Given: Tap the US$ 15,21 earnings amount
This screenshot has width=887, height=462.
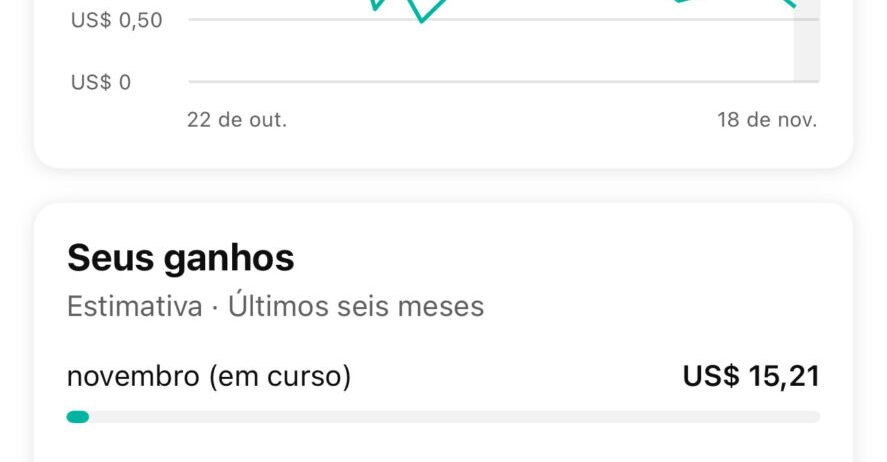Looking at the screenshot, I should click(751, 377).
